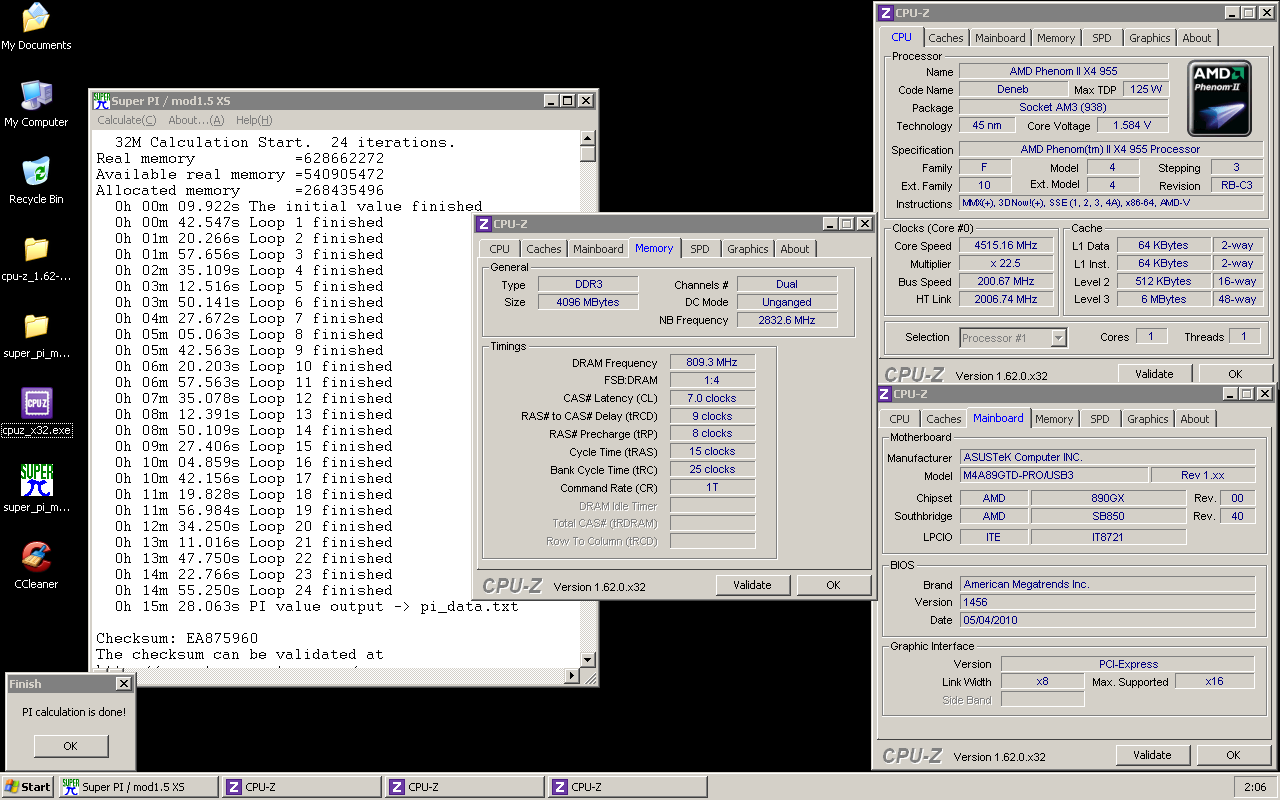Open the About menu in Super PI
Viewport: 1280px width, 800px height.
(196, 120)
